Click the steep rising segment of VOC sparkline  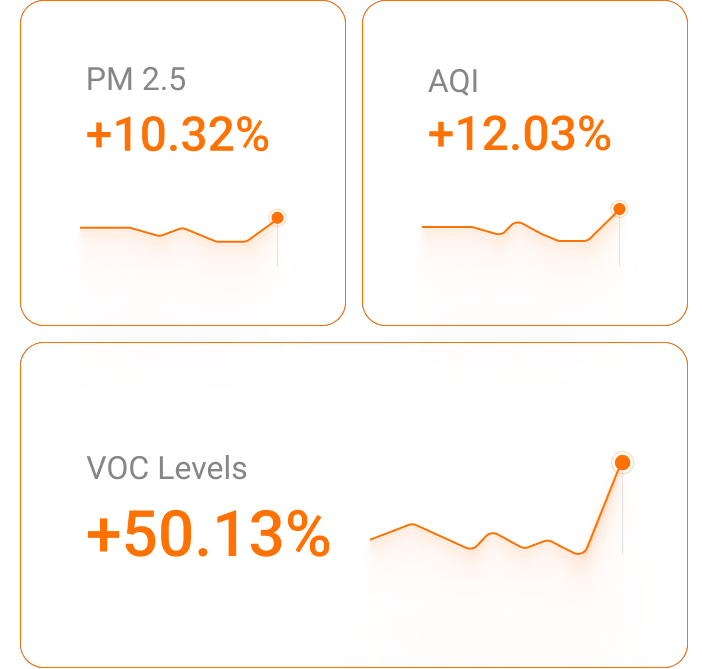coord(602,506)
